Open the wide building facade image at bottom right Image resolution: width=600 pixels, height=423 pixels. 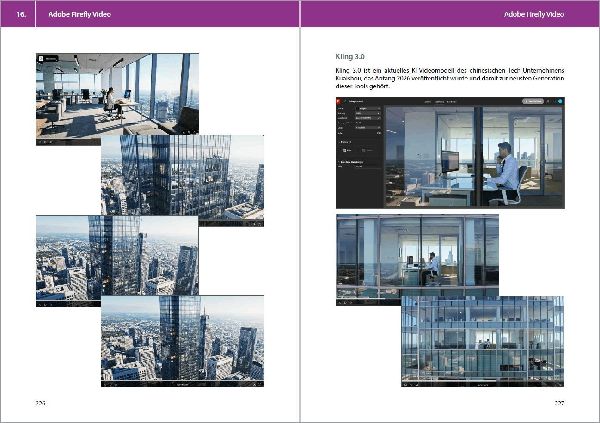[x=482, y=341]
